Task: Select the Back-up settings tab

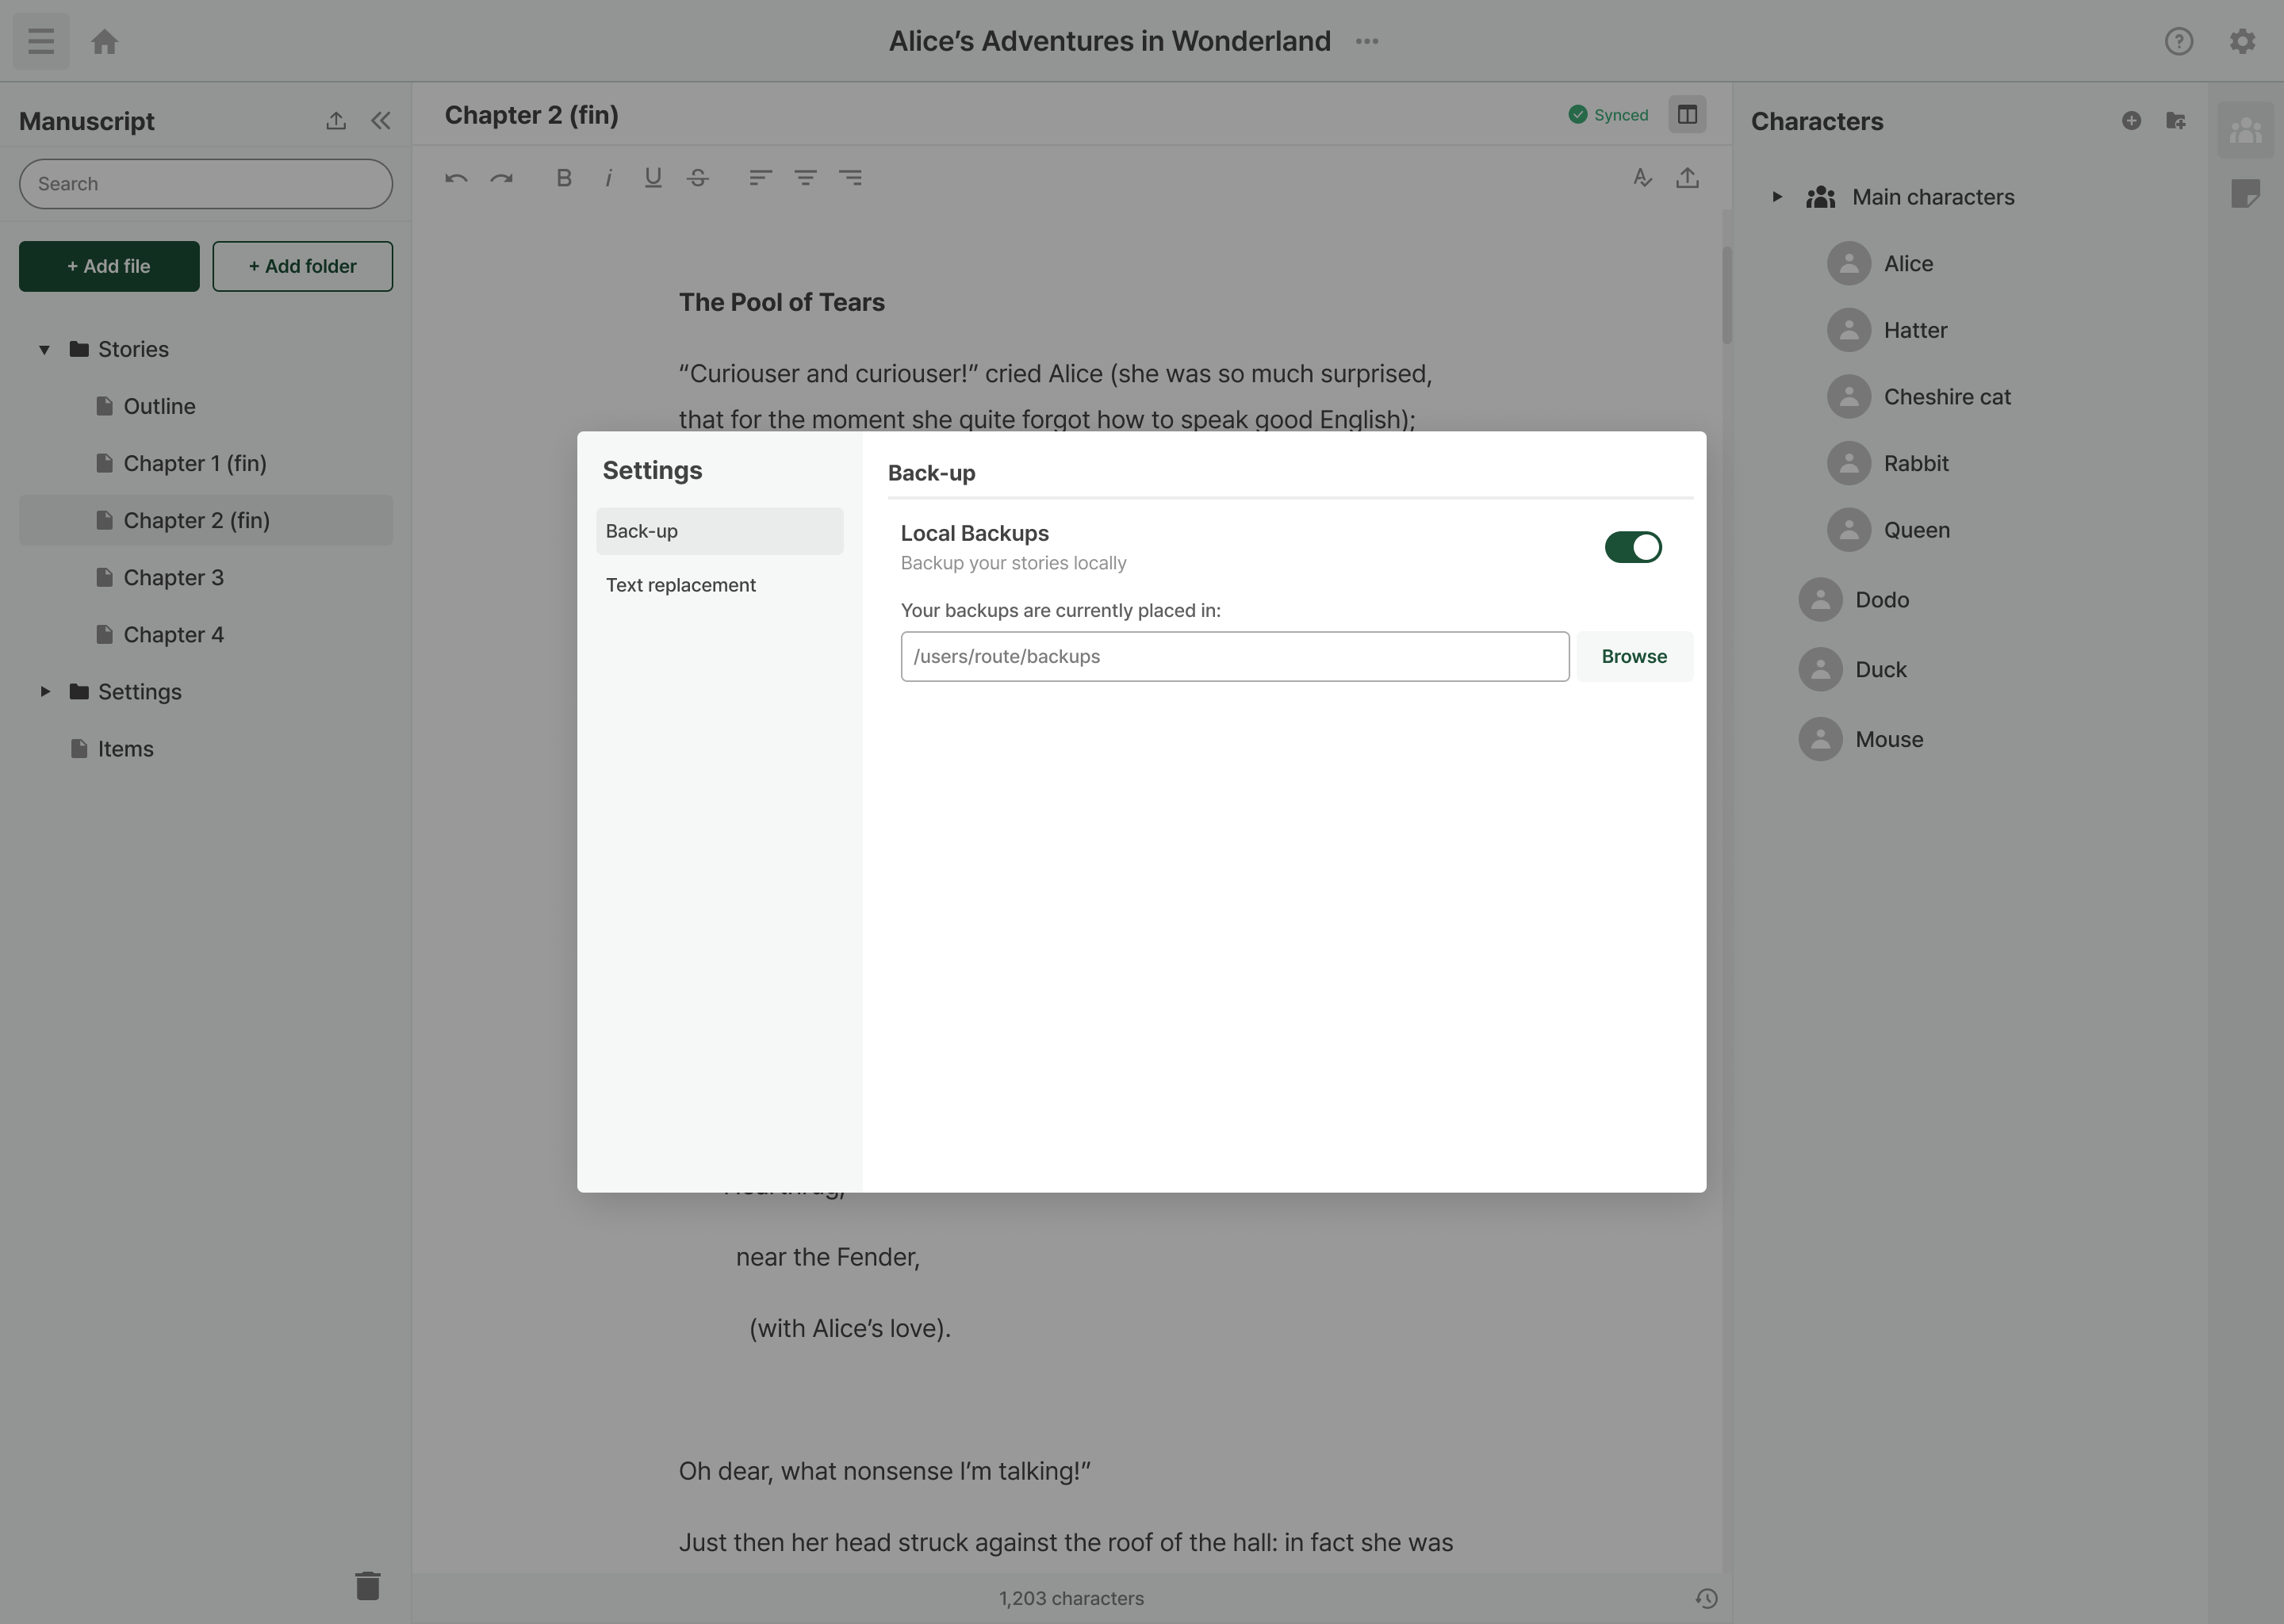Action: (x=720, y=531)
